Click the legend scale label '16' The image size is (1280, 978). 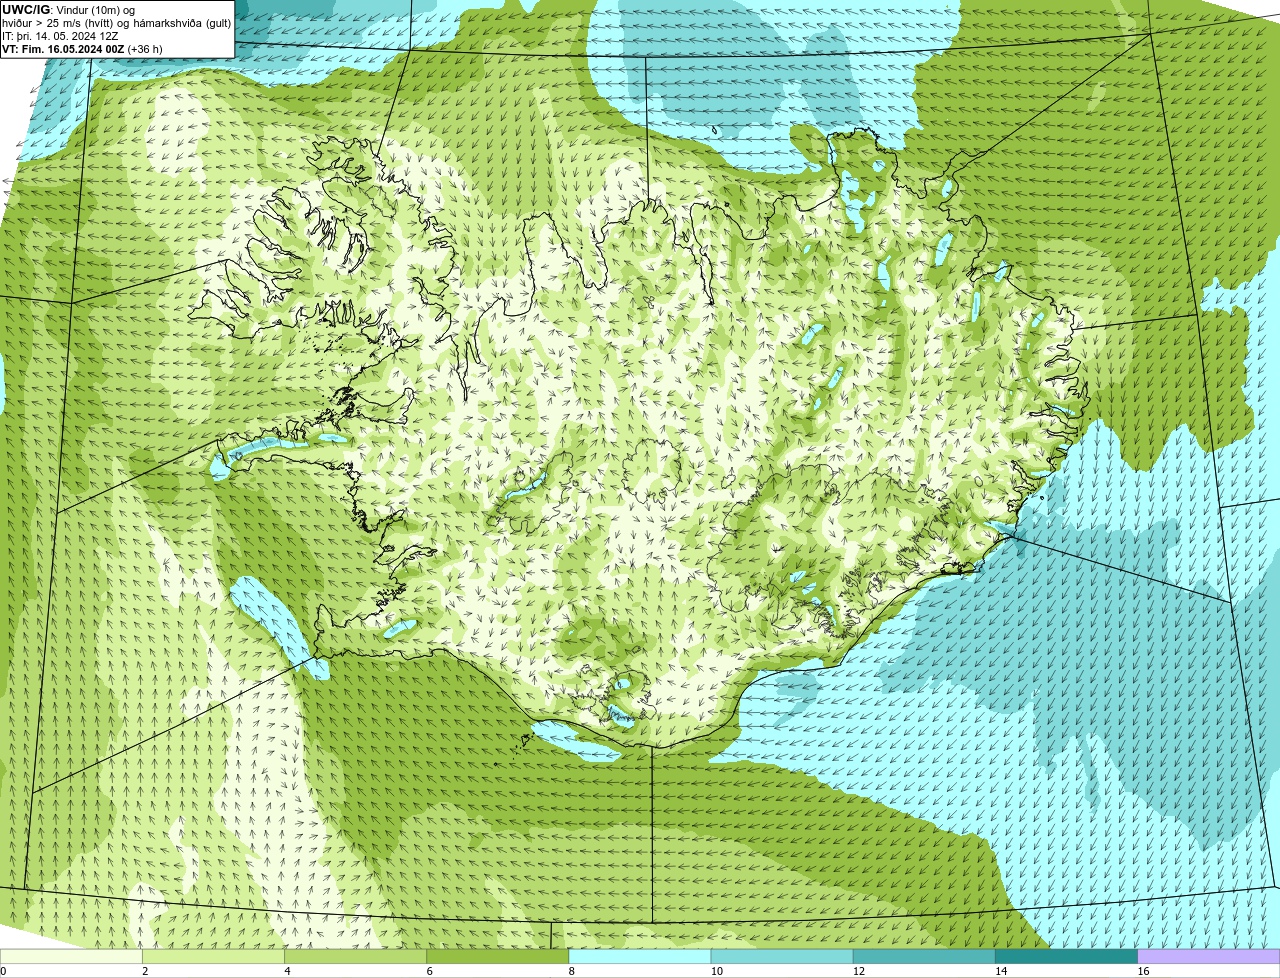pos(1143,971)
